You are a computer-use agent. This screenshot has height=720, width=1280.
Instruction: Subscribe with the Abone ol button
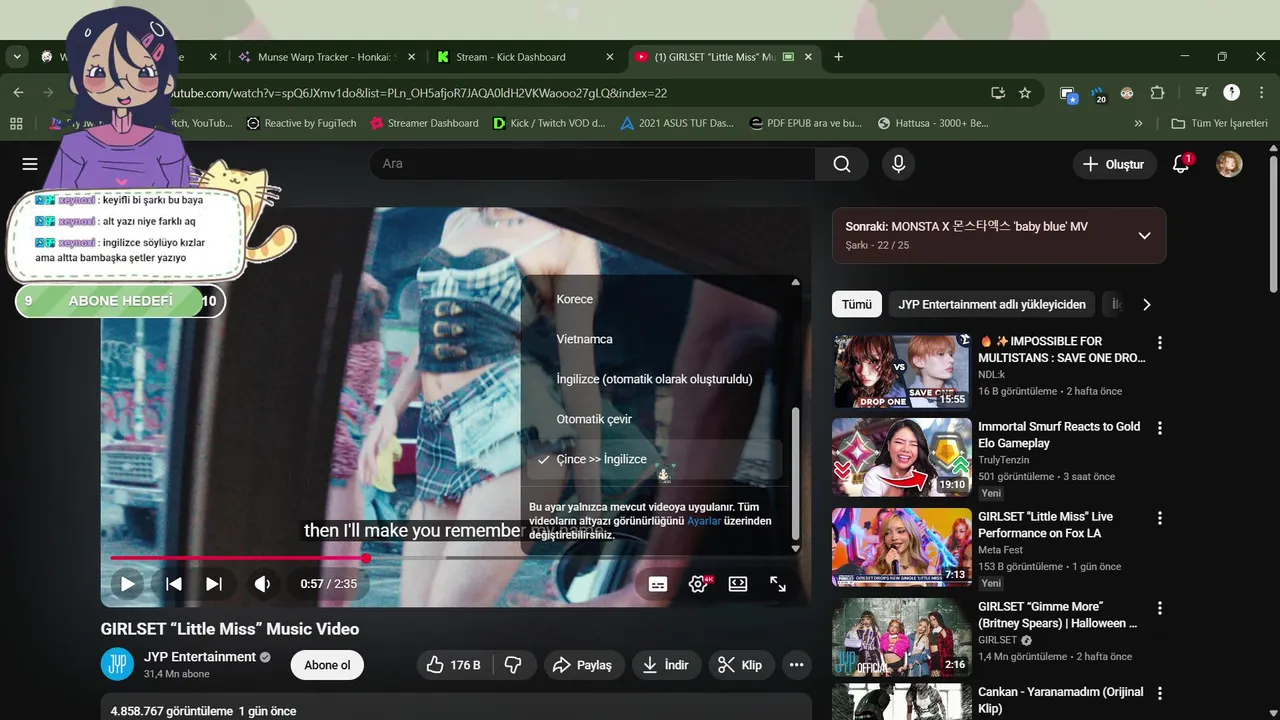[327, 665]
